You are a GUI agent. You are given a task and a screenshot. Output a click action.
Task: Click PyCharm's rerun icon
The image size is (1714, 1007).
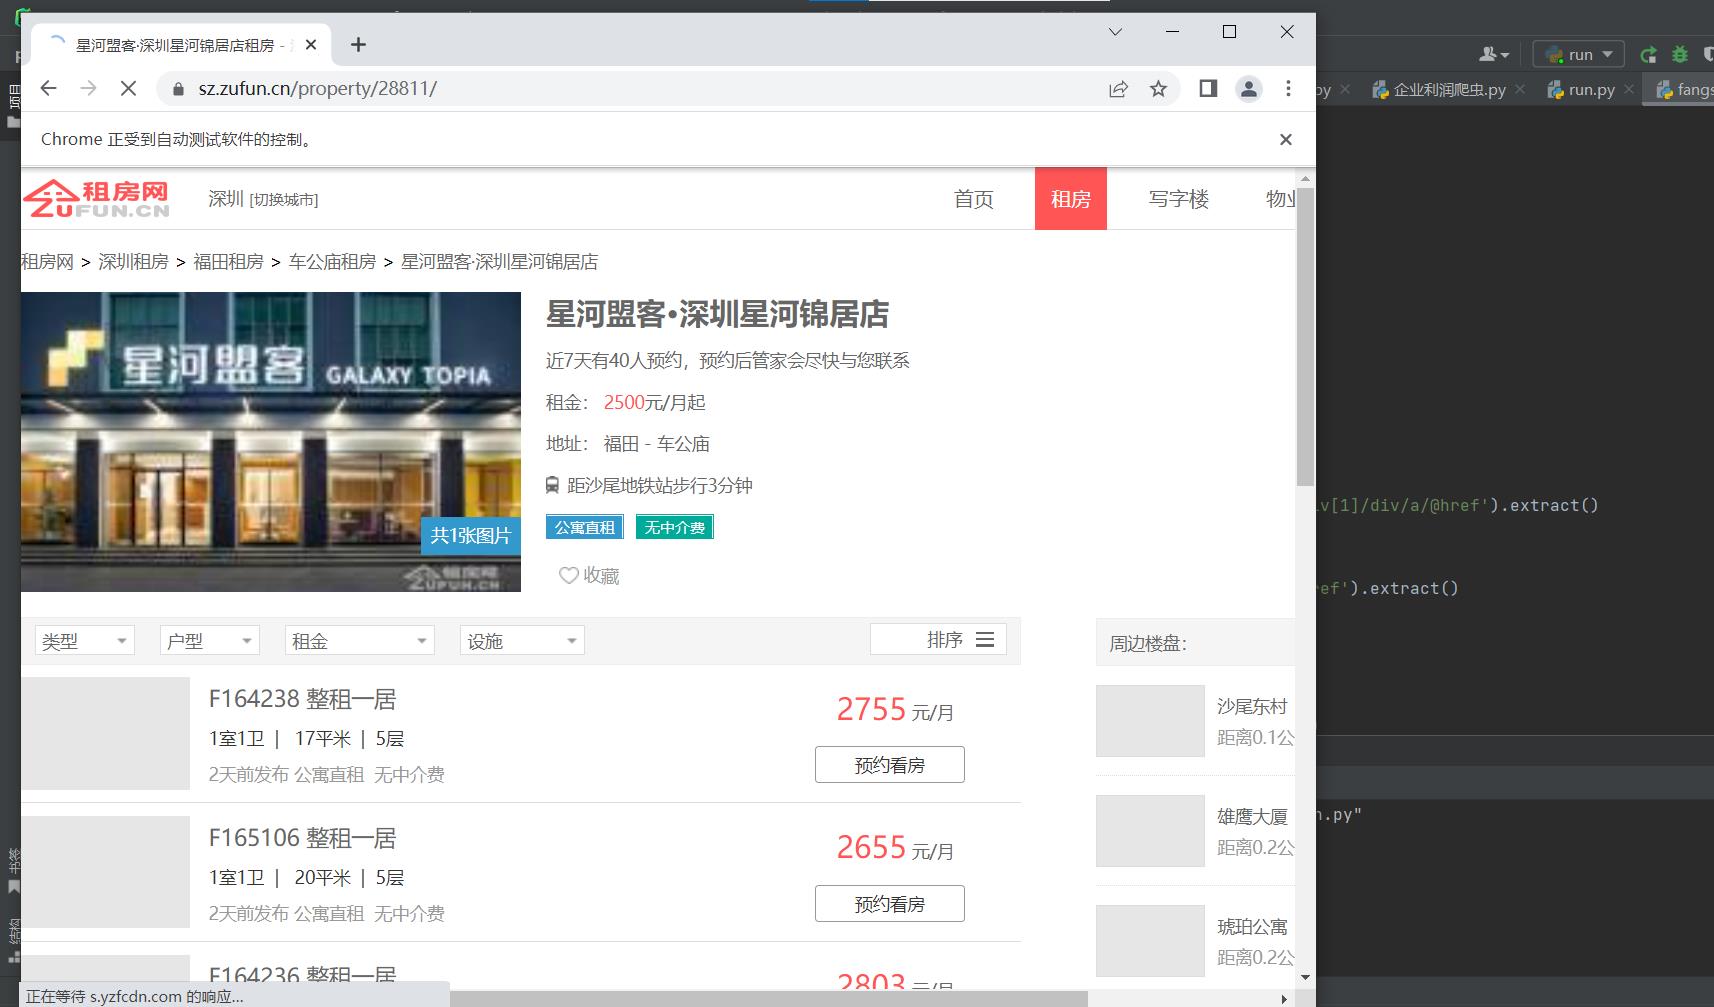(1649, 54)
